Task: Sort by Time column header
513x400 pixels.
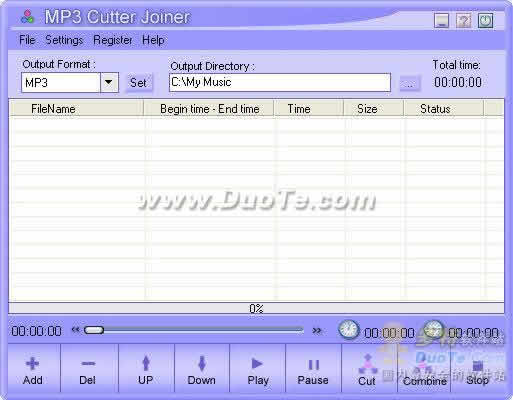Action: (x=309, y=109)
